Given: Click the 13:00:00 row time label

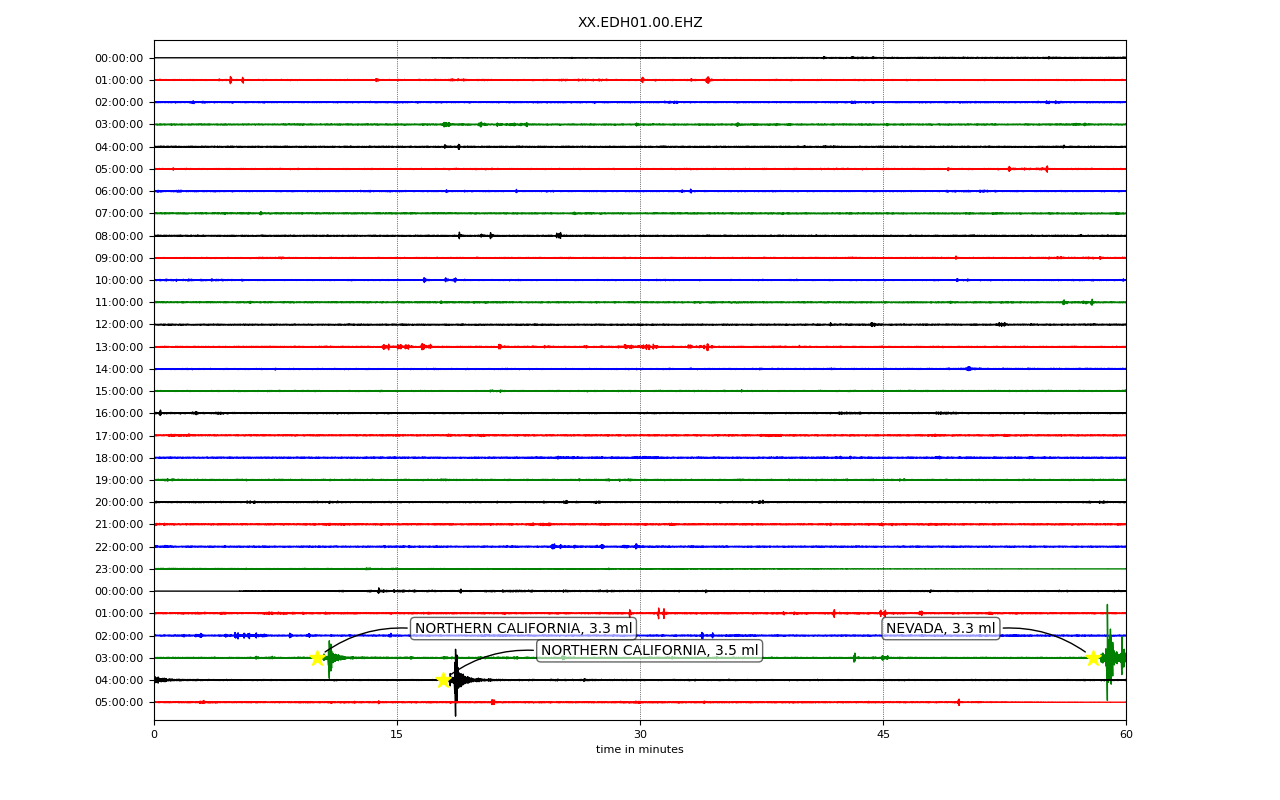Looking at the screenshot, I should (119, 347).
